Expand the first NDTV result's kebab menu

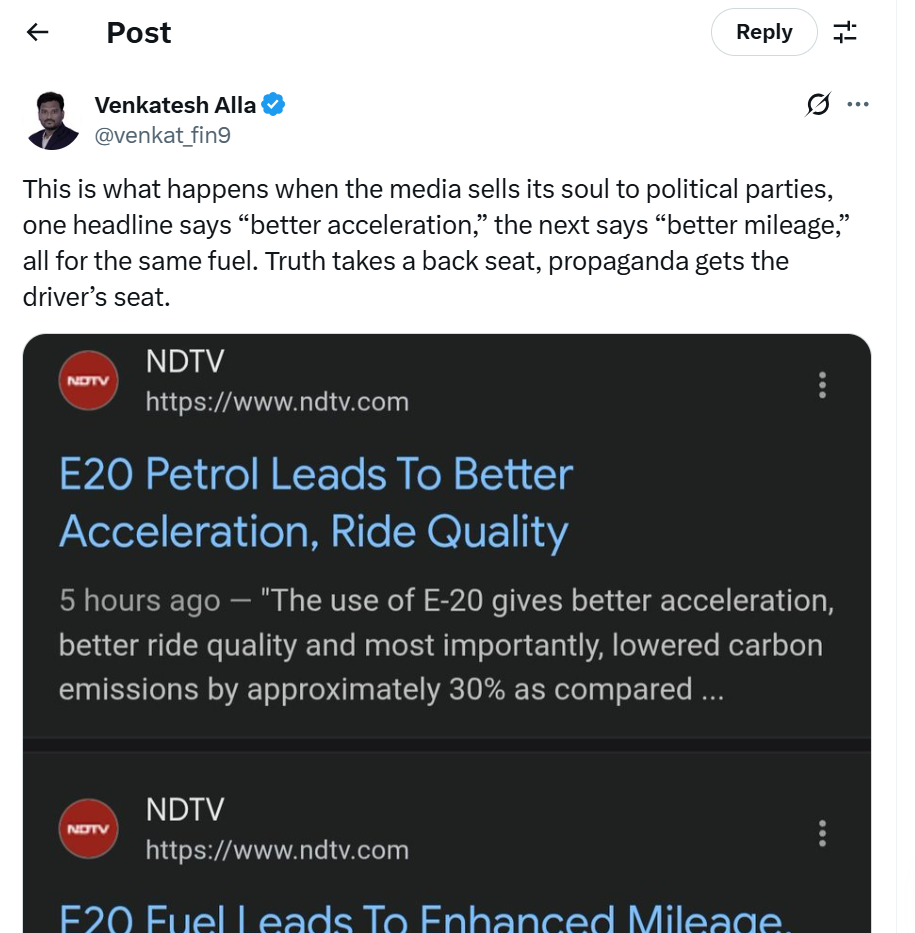click(822, 385)
